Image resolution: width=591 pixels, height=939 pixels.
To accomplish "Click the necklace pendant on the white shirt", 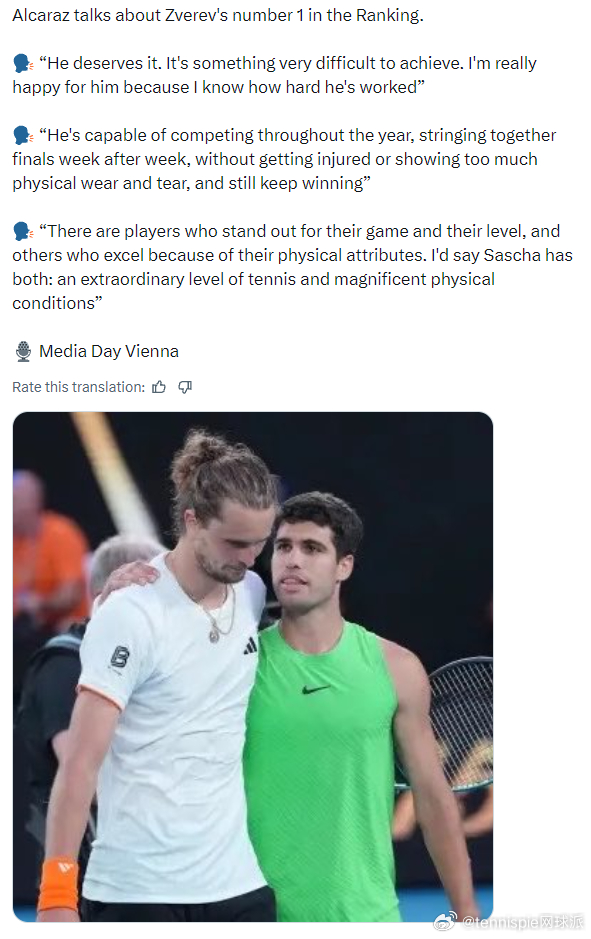I will click(214, 632).
